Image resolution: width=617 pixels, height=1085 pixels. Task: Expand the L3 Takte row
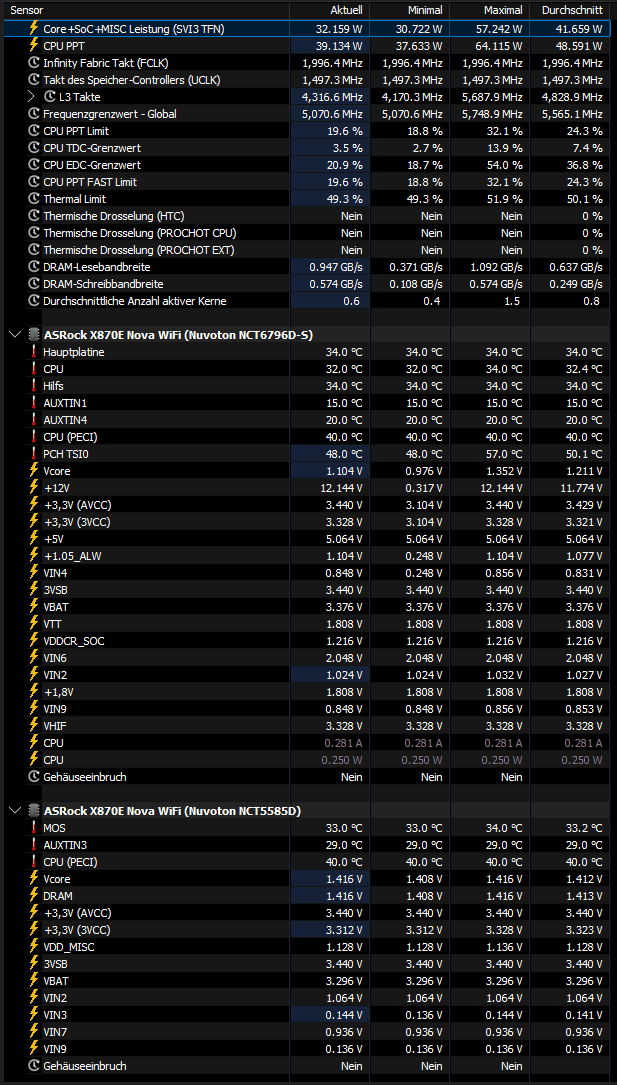(x=31, y=97)
